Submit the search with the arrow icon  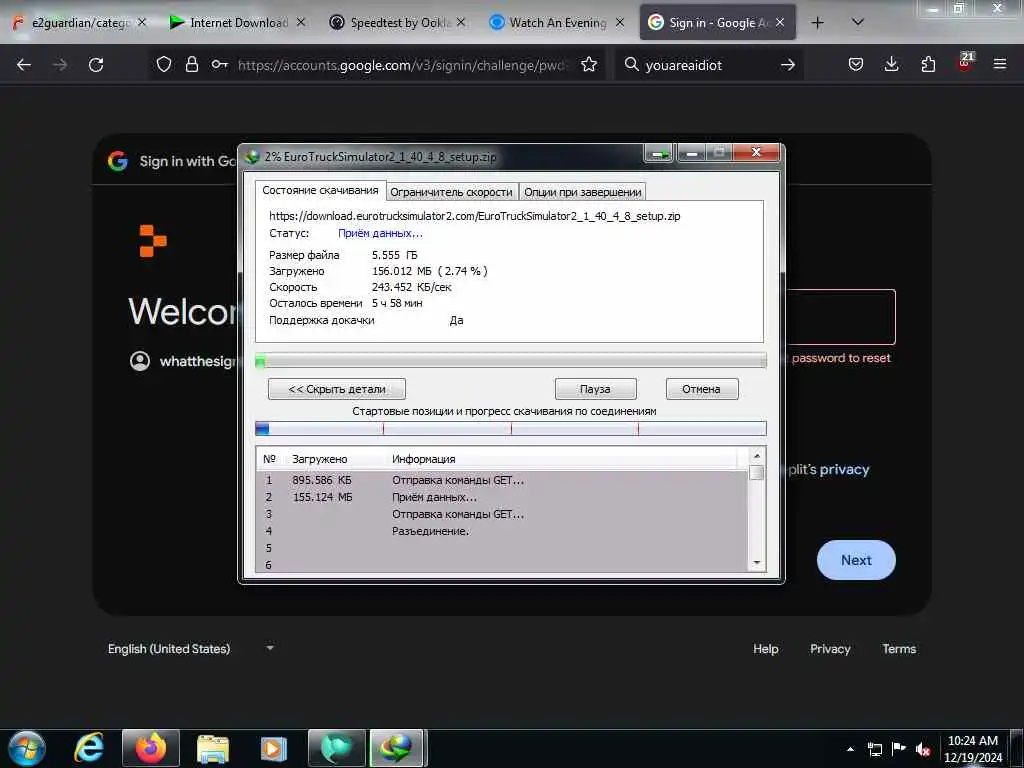(788, 65)
